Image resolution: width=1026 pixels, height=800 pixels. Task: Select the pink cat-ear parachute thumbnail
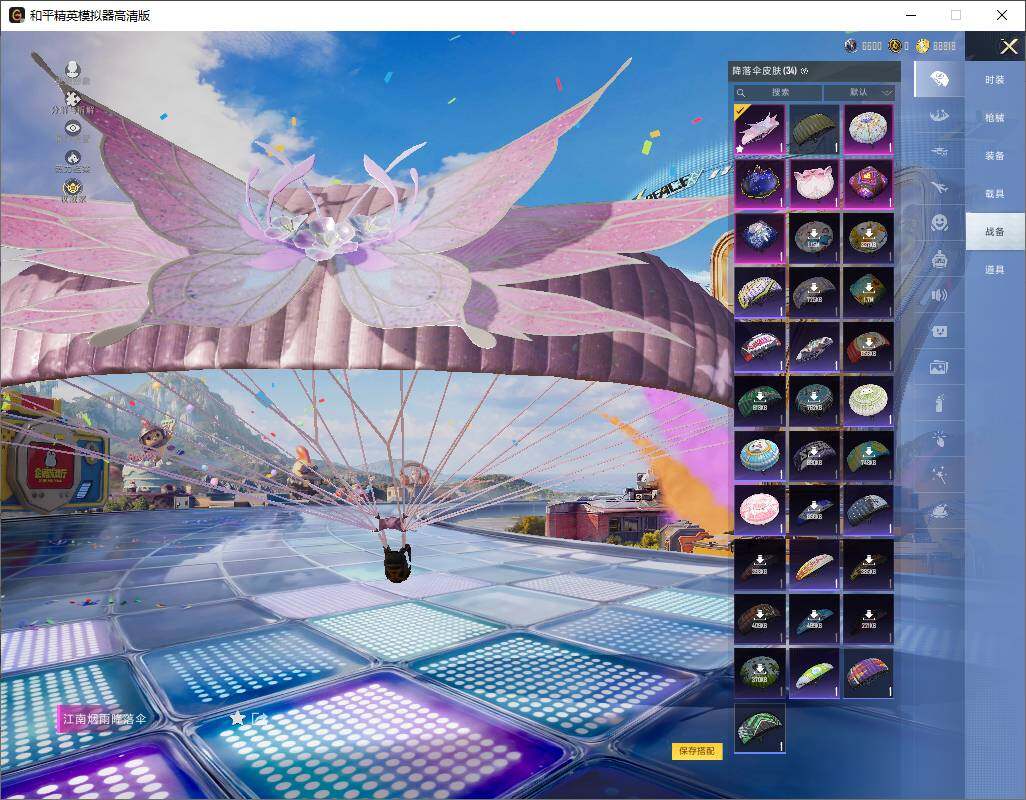click(x=814, y=184)
